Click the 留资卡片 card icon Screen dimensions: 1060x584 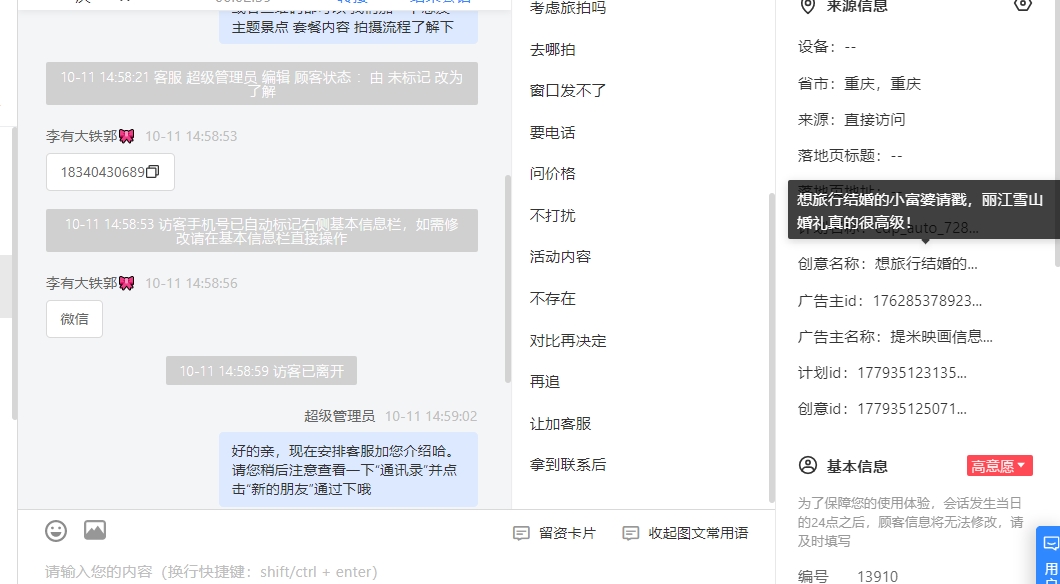[521, 533]
